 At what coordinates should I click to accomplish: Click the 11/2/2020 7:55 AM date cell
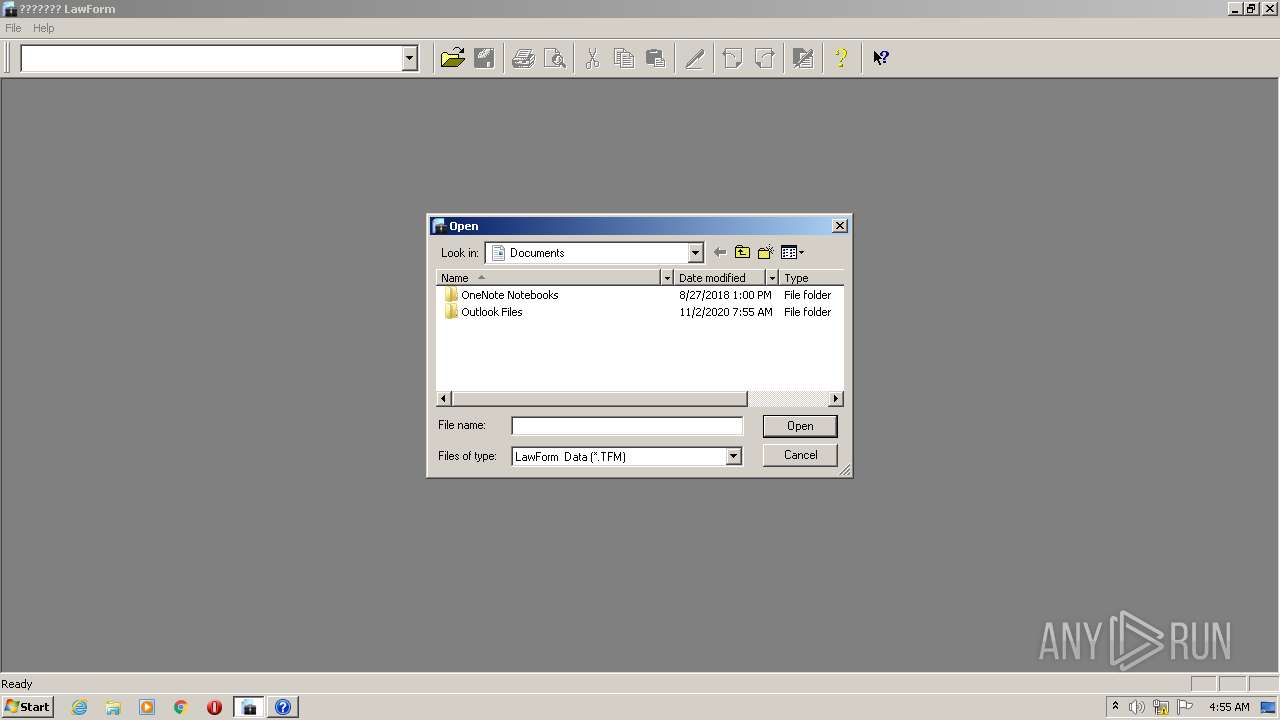coord(725,312)
